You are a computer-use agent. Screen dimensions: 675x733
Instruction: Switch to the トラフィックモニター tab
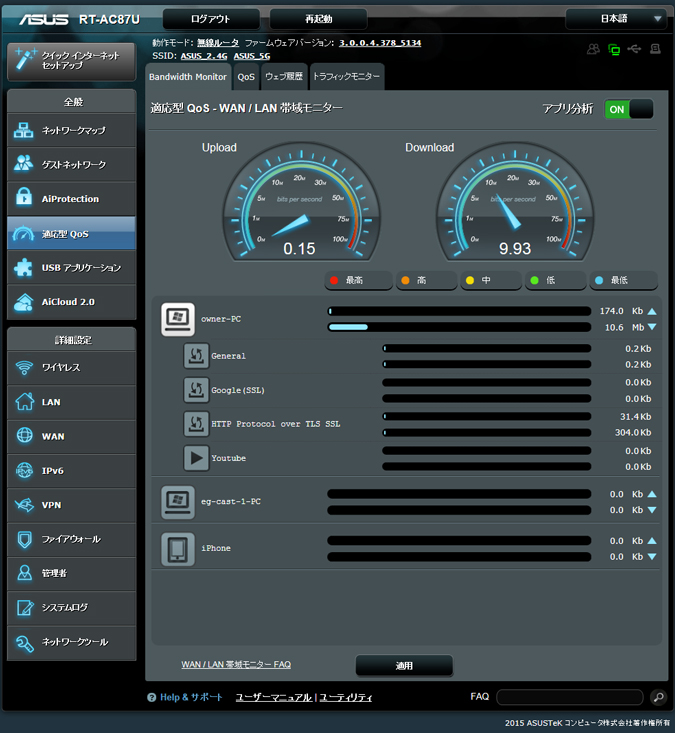[347, 77]
